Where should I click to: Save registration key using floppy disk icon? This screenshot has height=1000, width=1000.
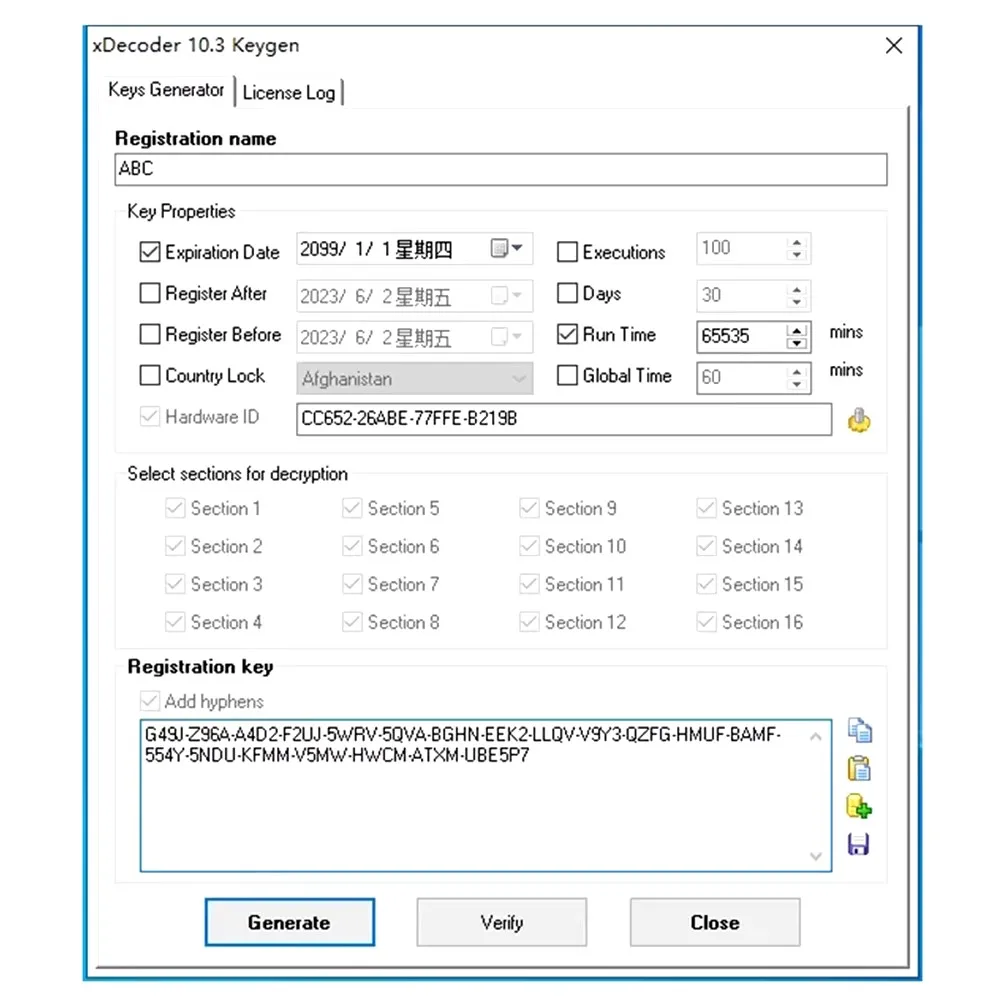858,845
